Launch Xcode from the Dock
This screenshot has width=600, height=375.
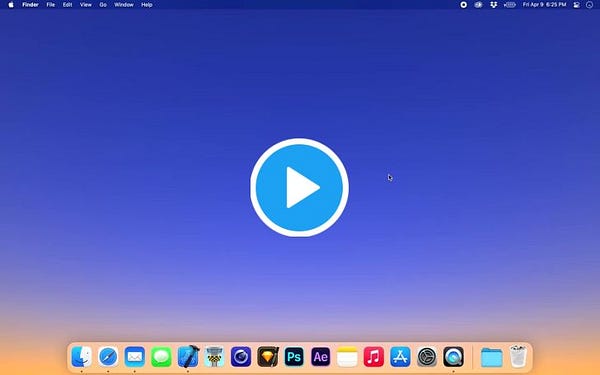coord(188,356)
